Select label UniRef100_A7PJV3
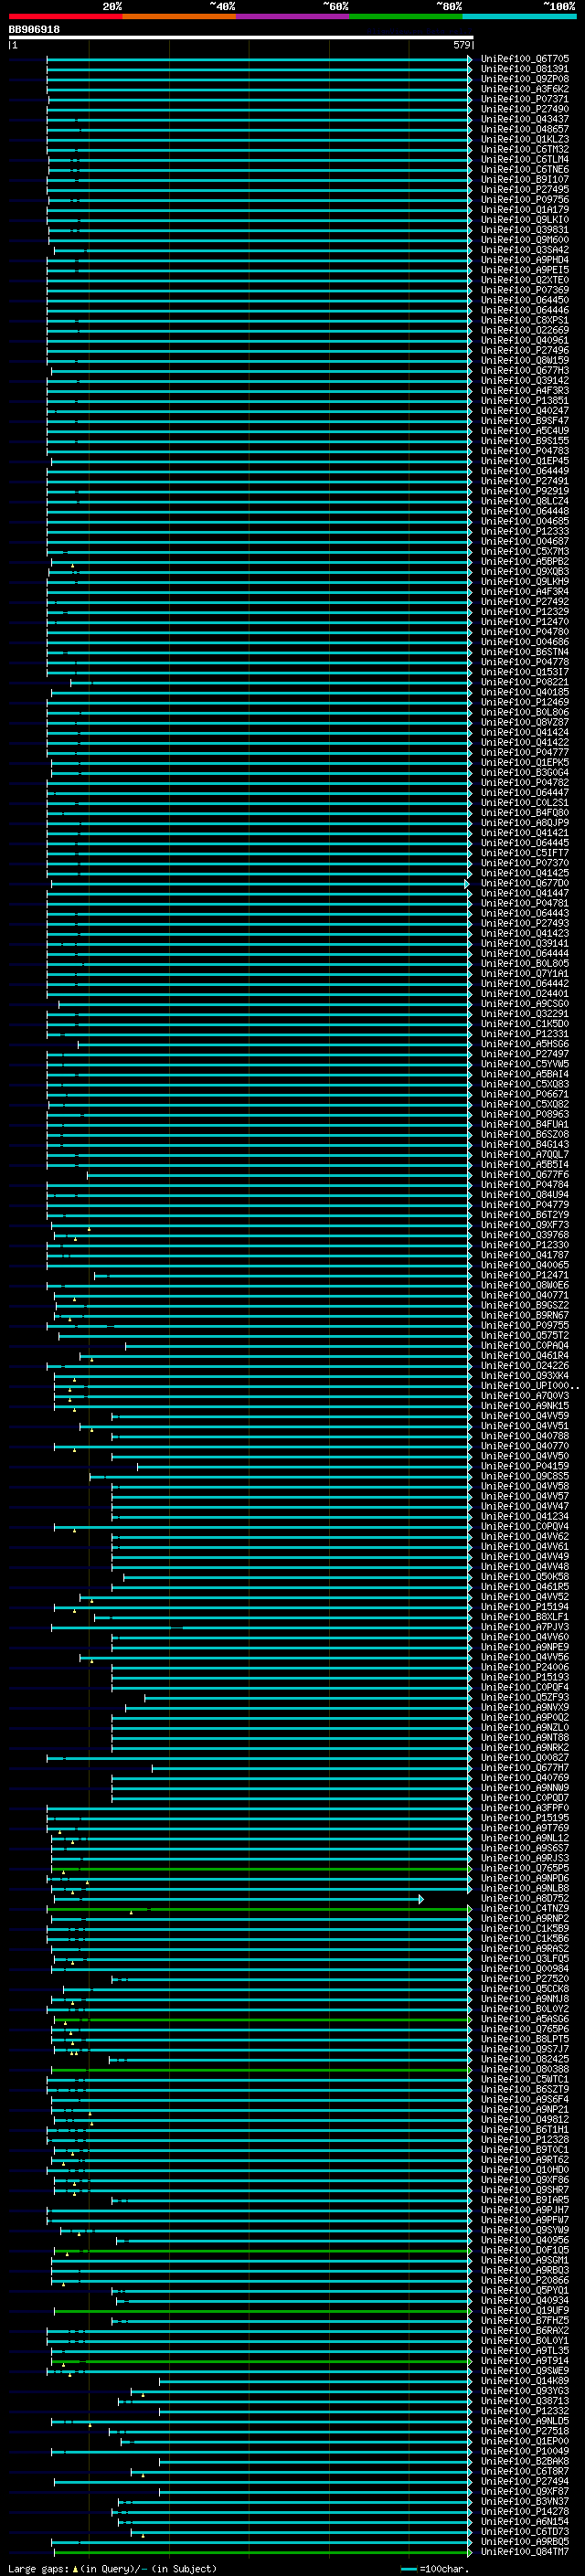Viewport: 585px width, 2576px height. (525, 1627)
